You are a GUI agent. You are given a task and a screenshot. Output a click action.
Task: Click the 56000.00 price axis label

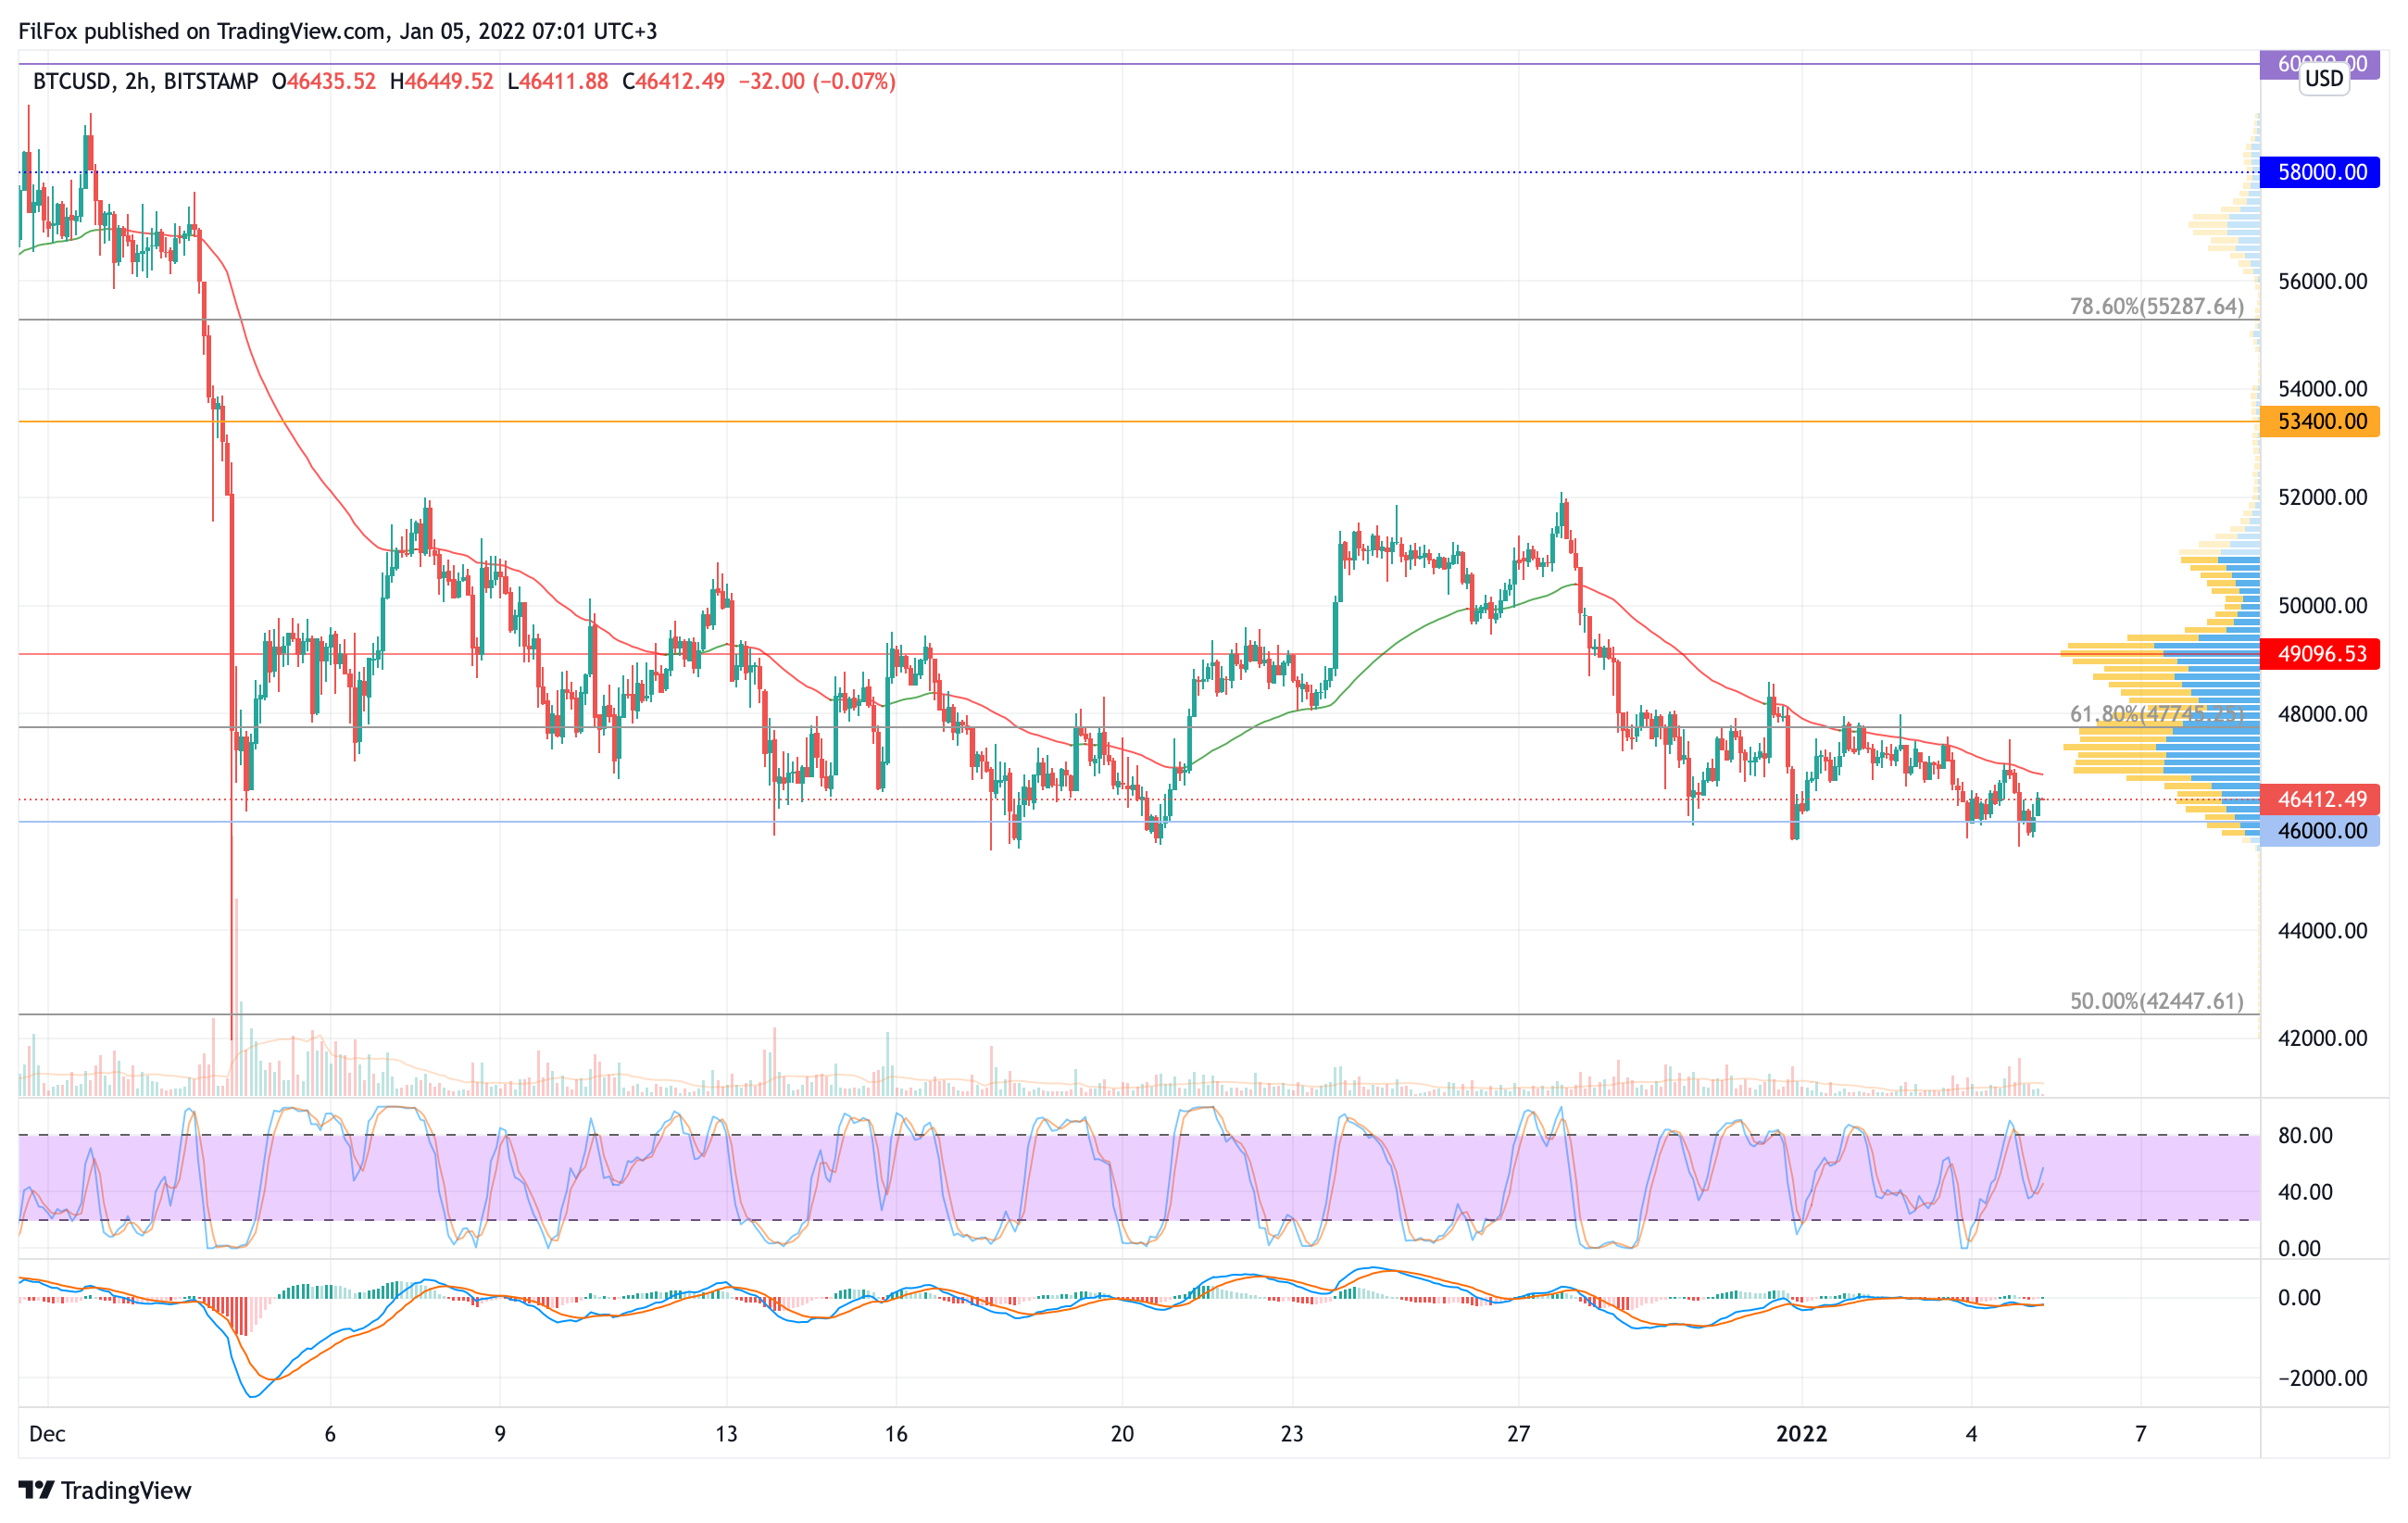point(2322,281)
